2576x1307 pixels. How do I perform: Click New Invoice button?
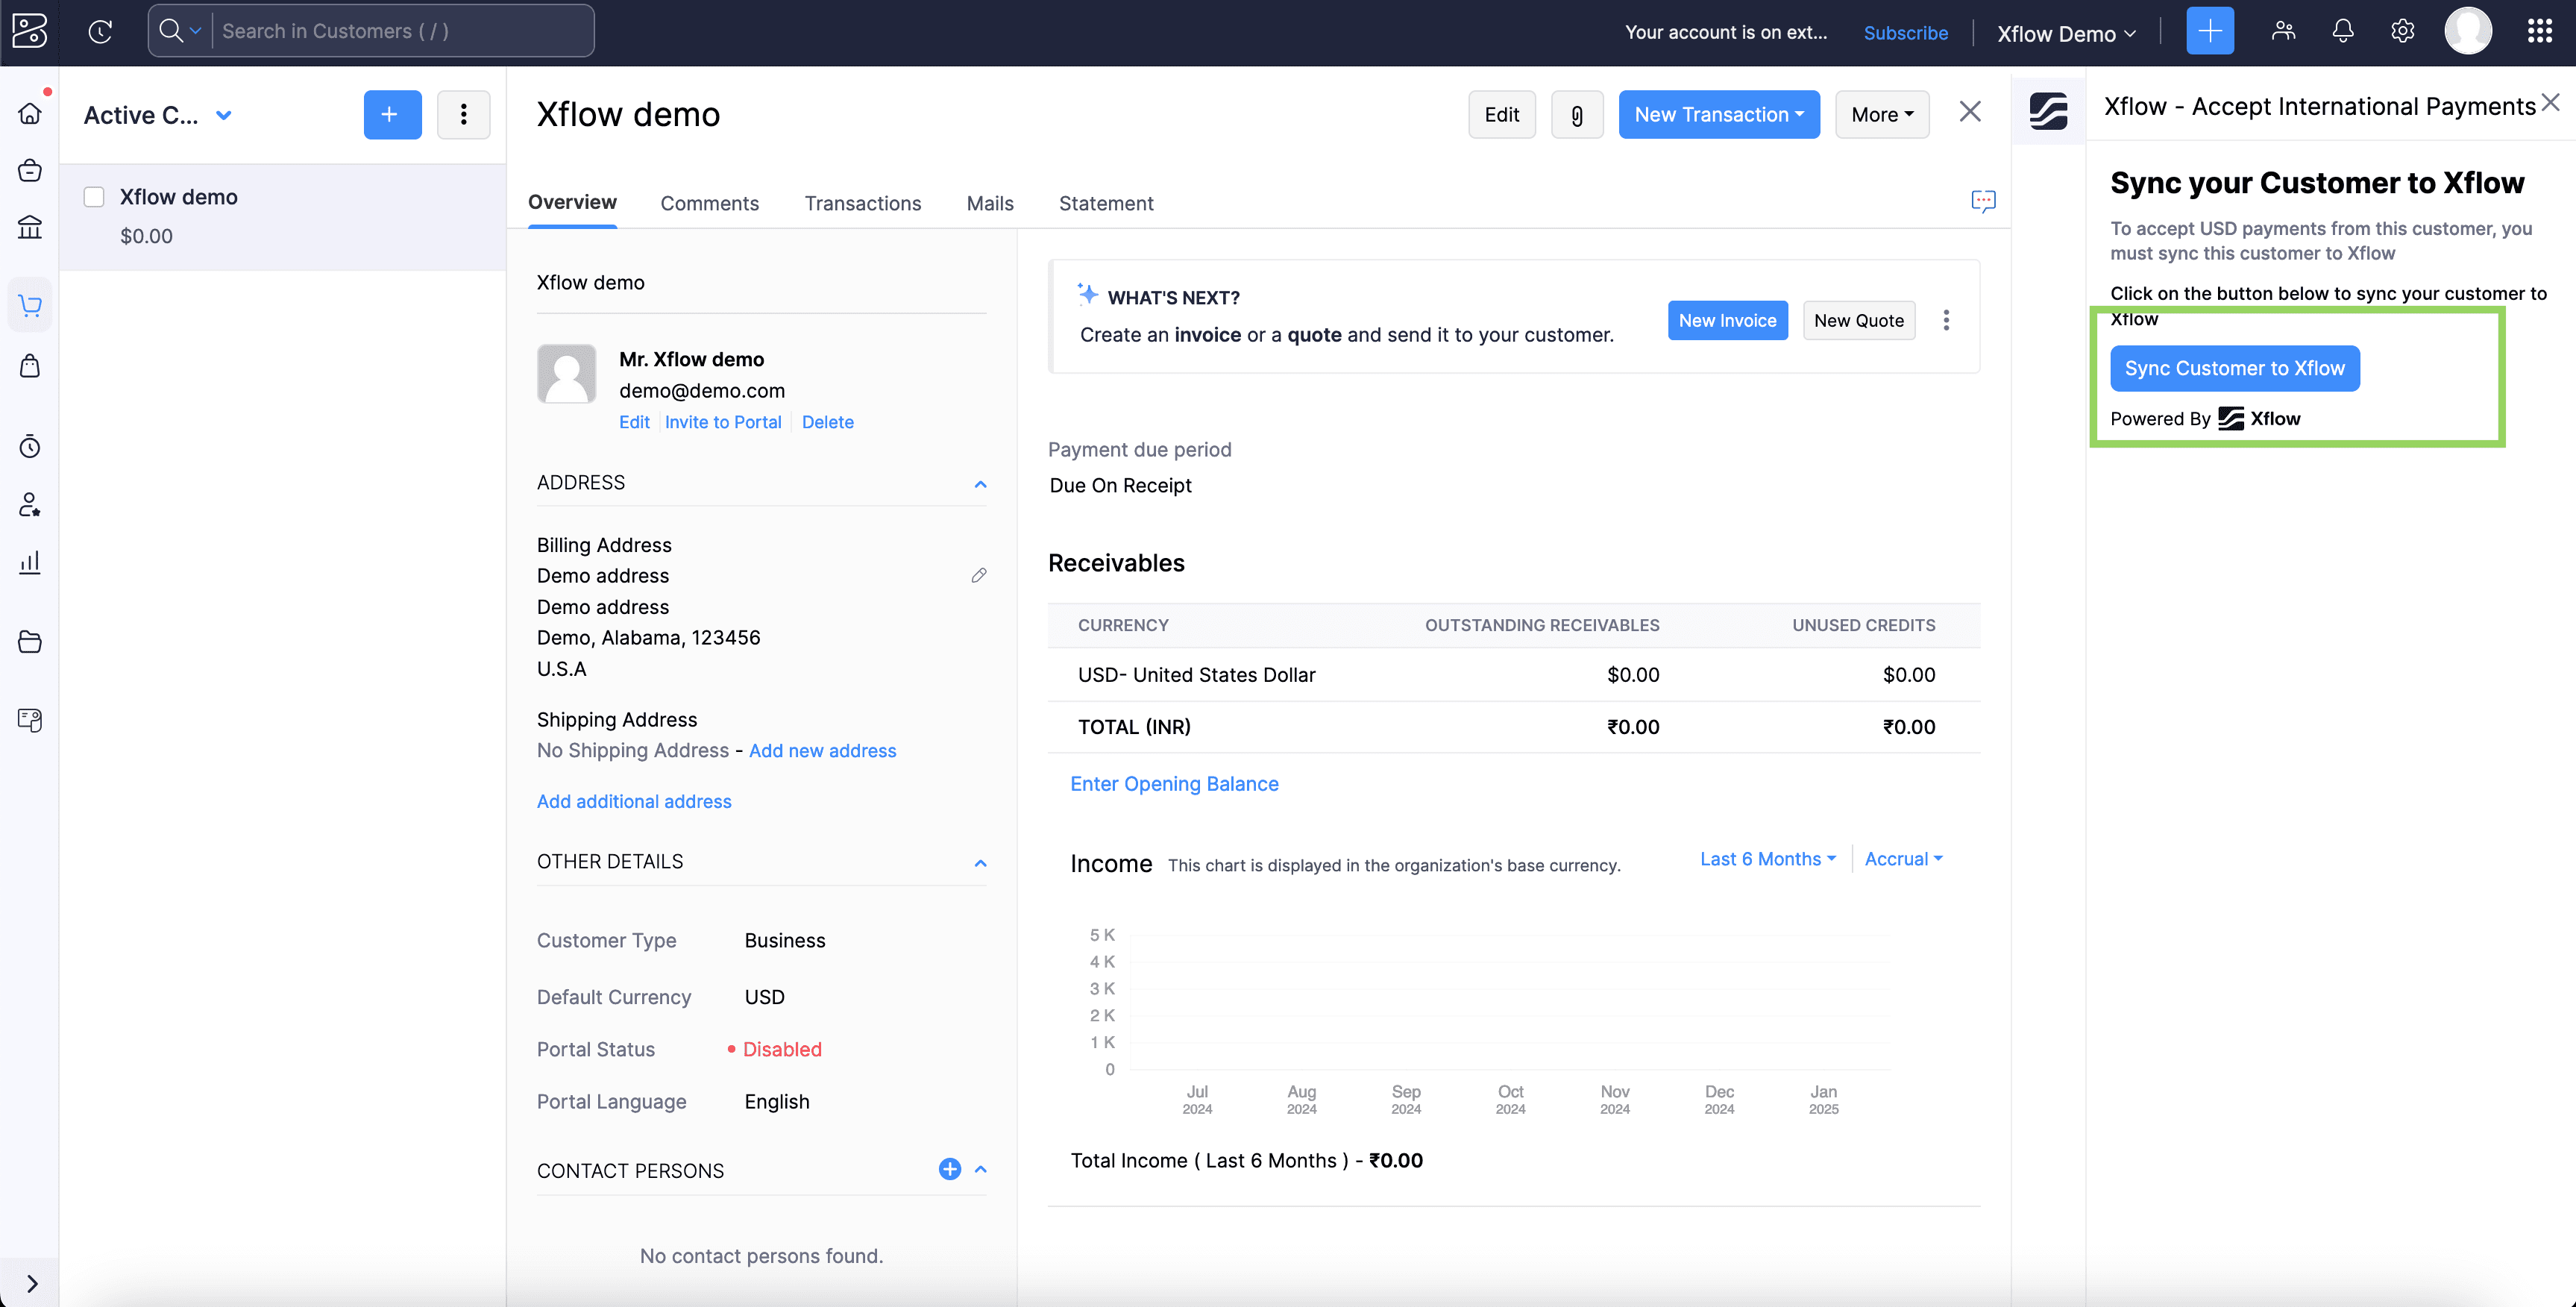pos(1727,320)
